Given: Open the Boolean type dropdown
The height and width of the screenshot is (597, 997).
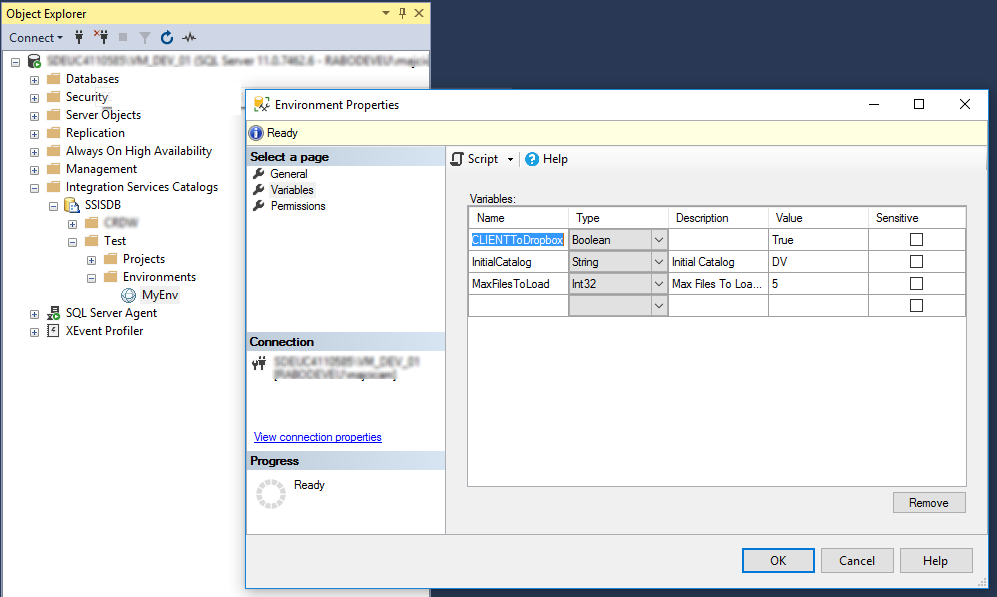Looking at the screenshot, I should click(x=659, y=240).
